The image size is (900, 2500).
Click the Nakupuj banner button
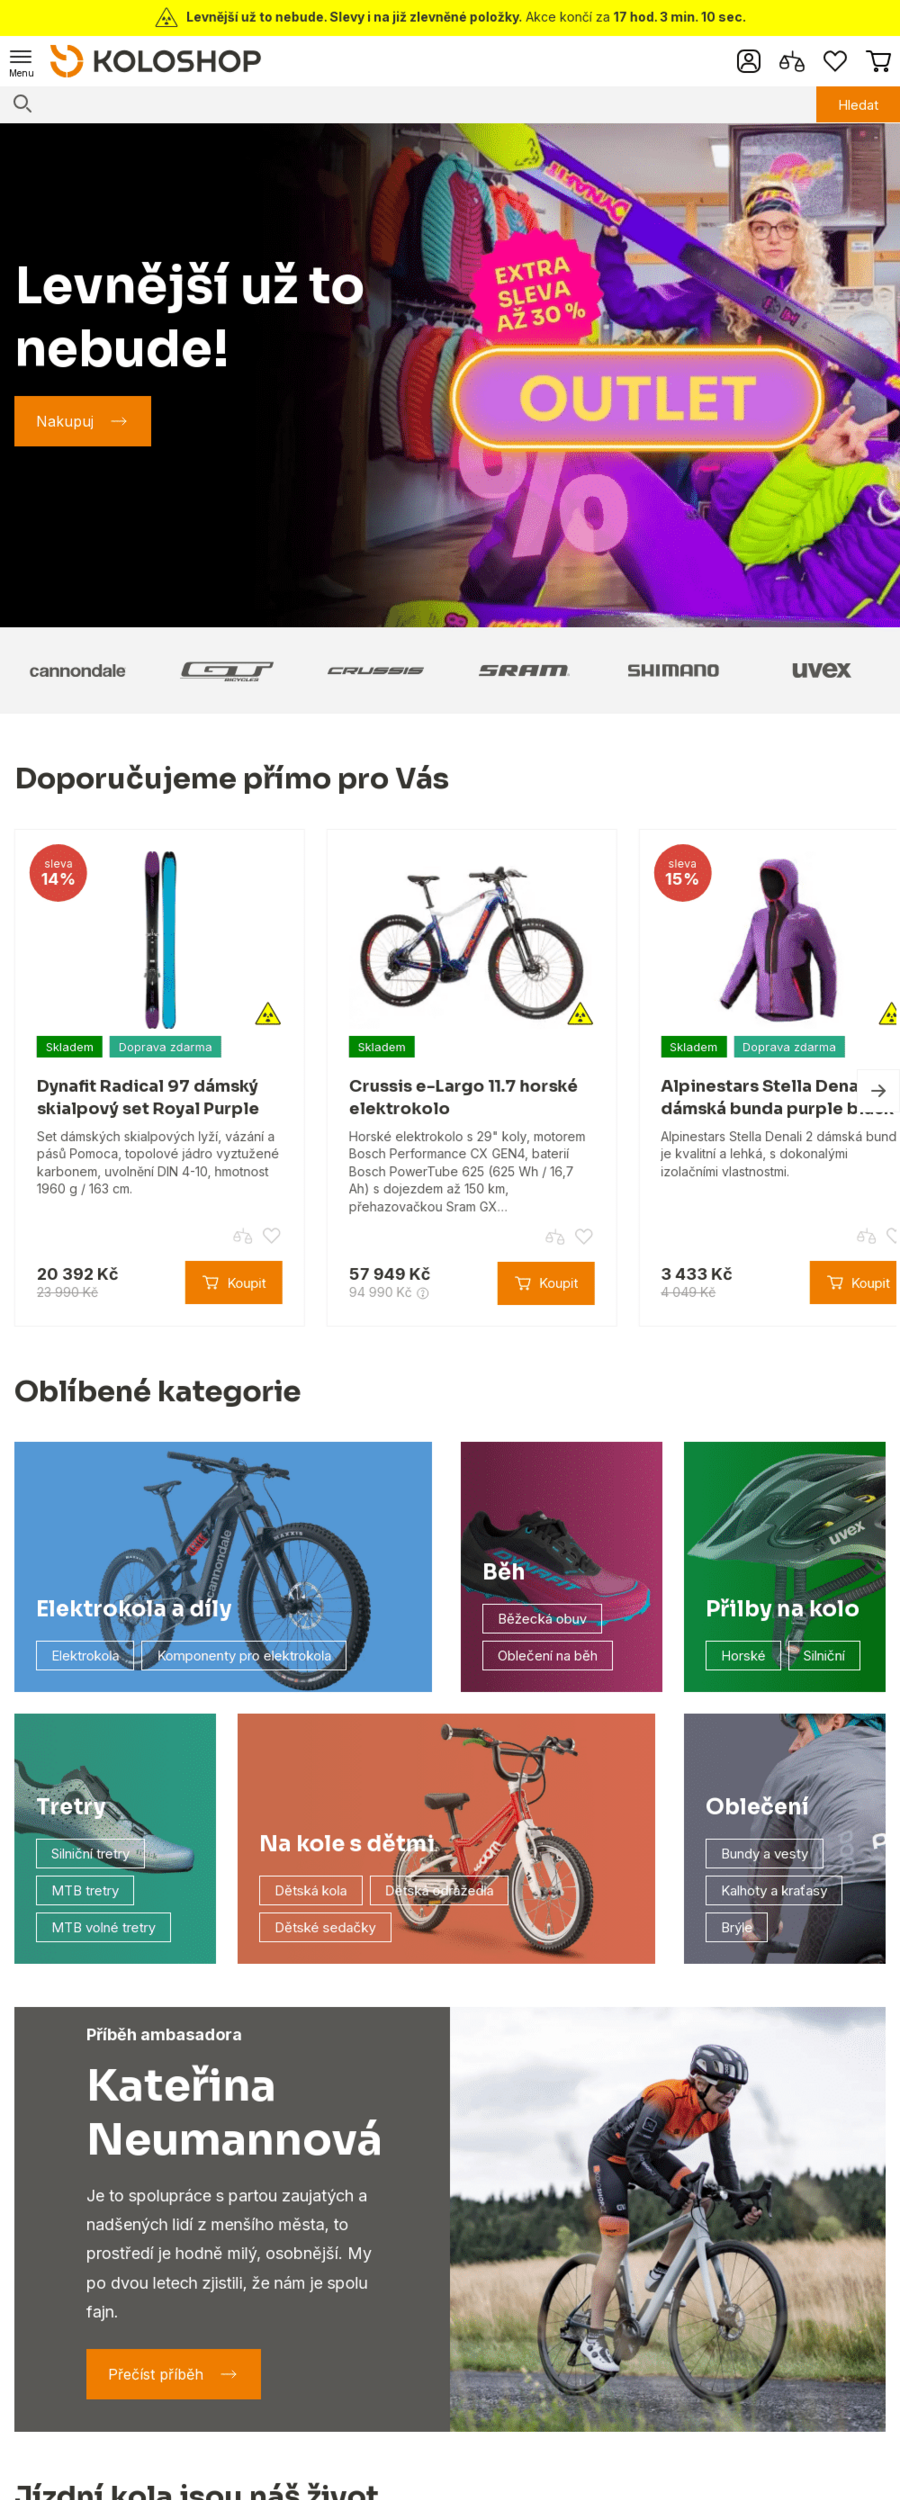click(x=82, y=421)
